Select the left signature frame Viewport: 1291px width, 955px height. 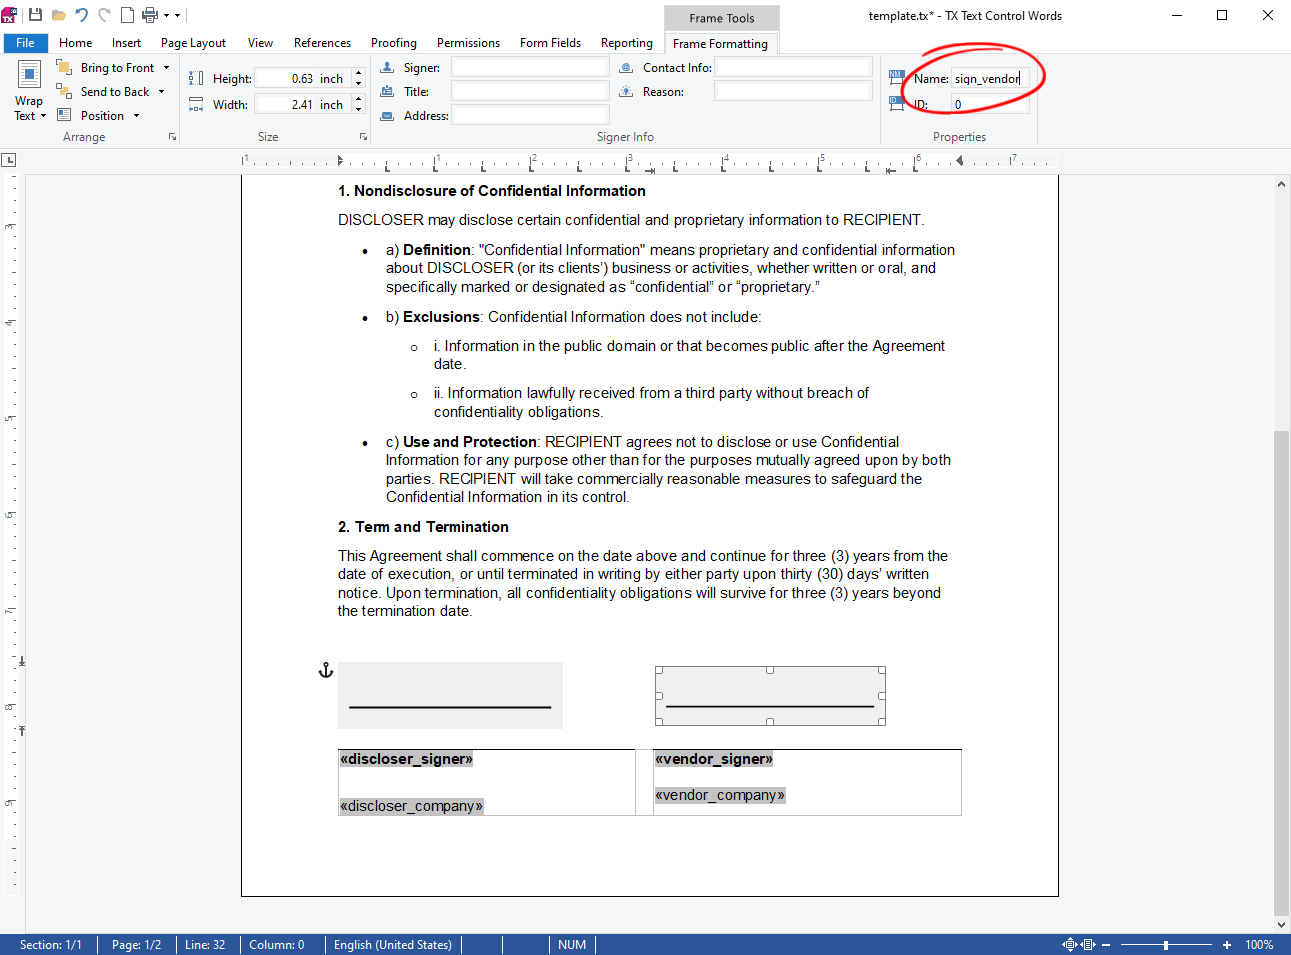[450, 695]
